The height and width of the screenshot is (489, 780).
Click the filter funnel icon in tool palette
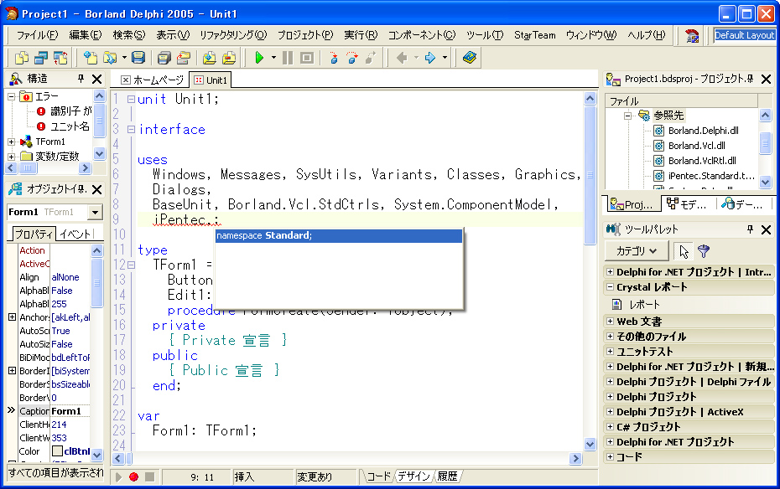click(703, 251)
